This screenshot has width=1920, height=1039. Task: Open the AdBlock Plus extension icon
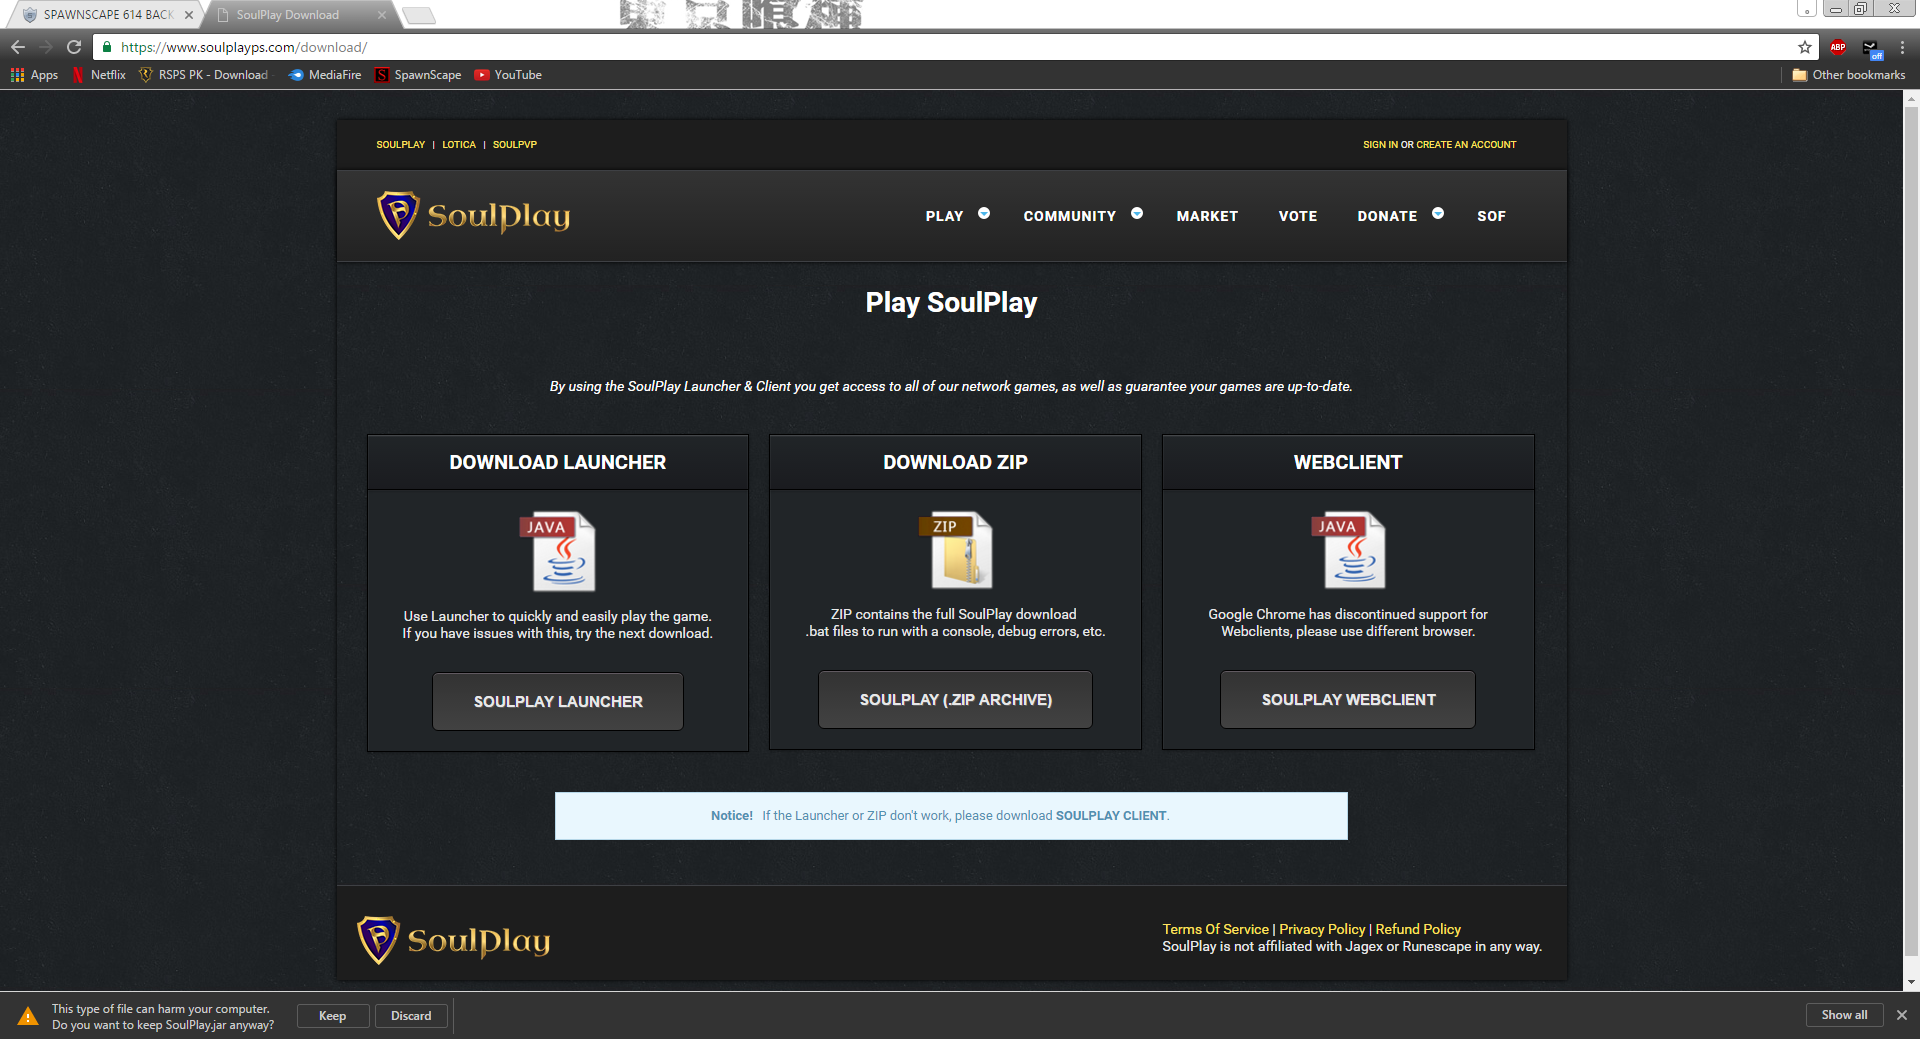tap(1838, 47)
